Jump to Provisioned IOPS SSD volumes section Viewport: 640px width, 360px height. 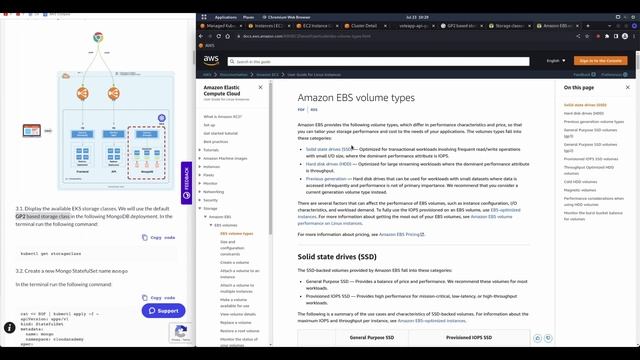[x=591, y=159]
